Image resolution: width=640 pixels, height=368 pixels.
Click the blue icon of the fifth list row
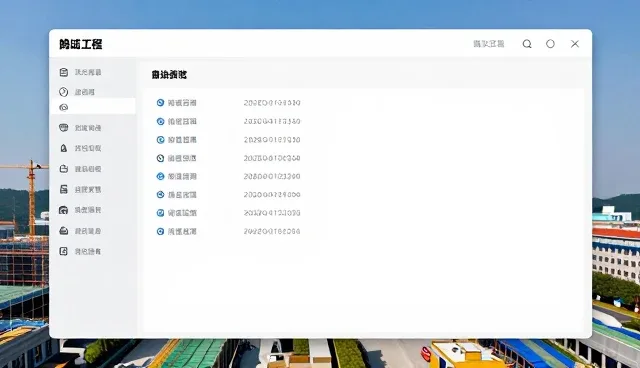(x=160, y=176)
